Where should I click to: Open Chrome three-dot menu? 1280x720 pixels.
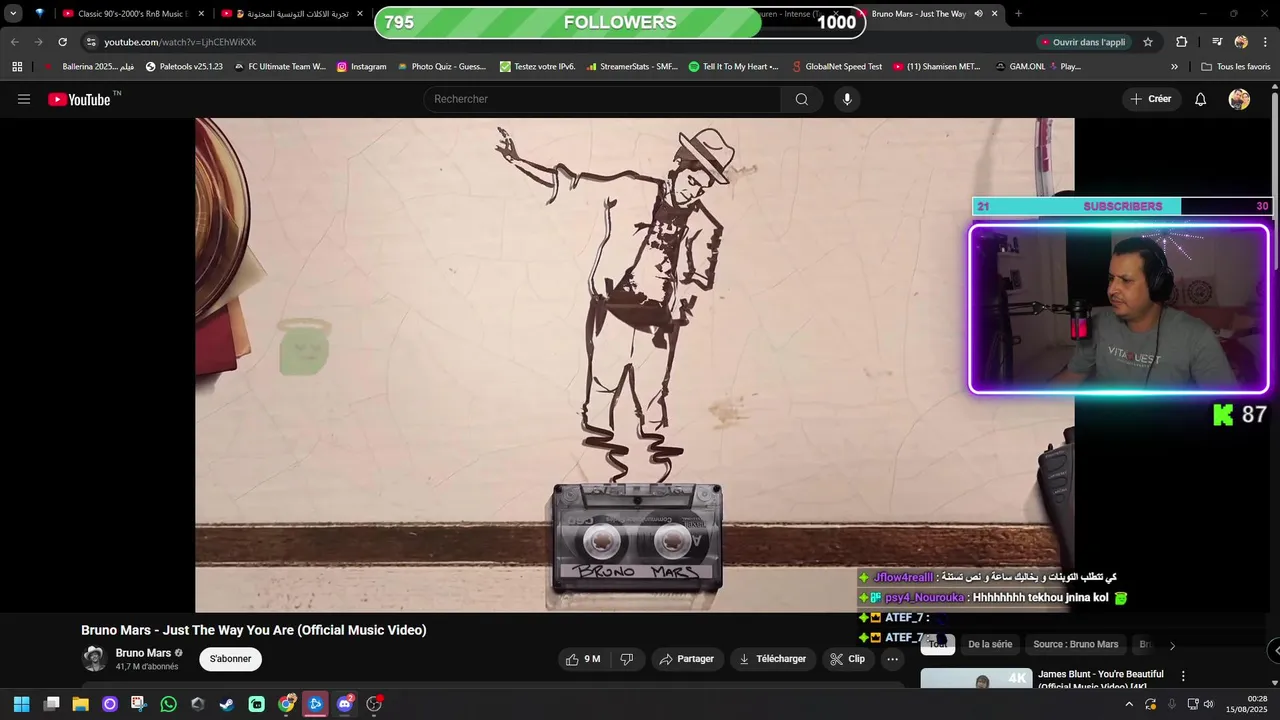(1265, 42)
